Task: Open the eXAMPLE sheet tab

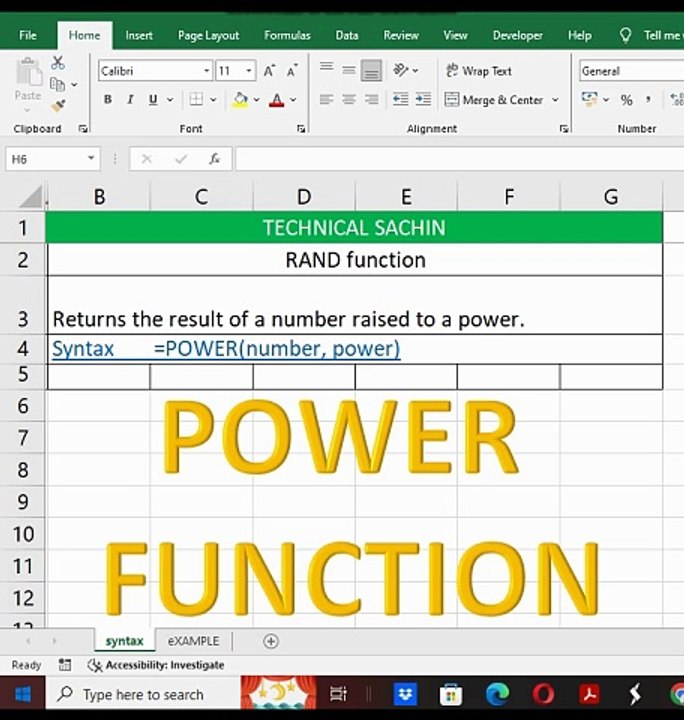Action: point(193,641)
